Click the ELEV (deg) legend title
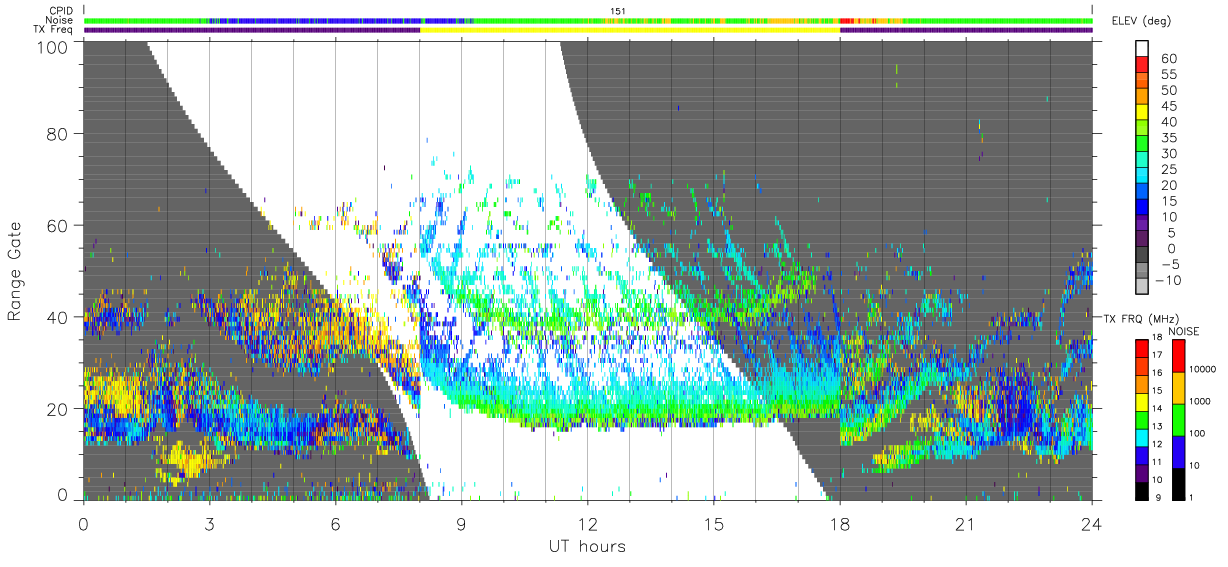This screenshot has width=1228, height=567. coord(1141,20)
